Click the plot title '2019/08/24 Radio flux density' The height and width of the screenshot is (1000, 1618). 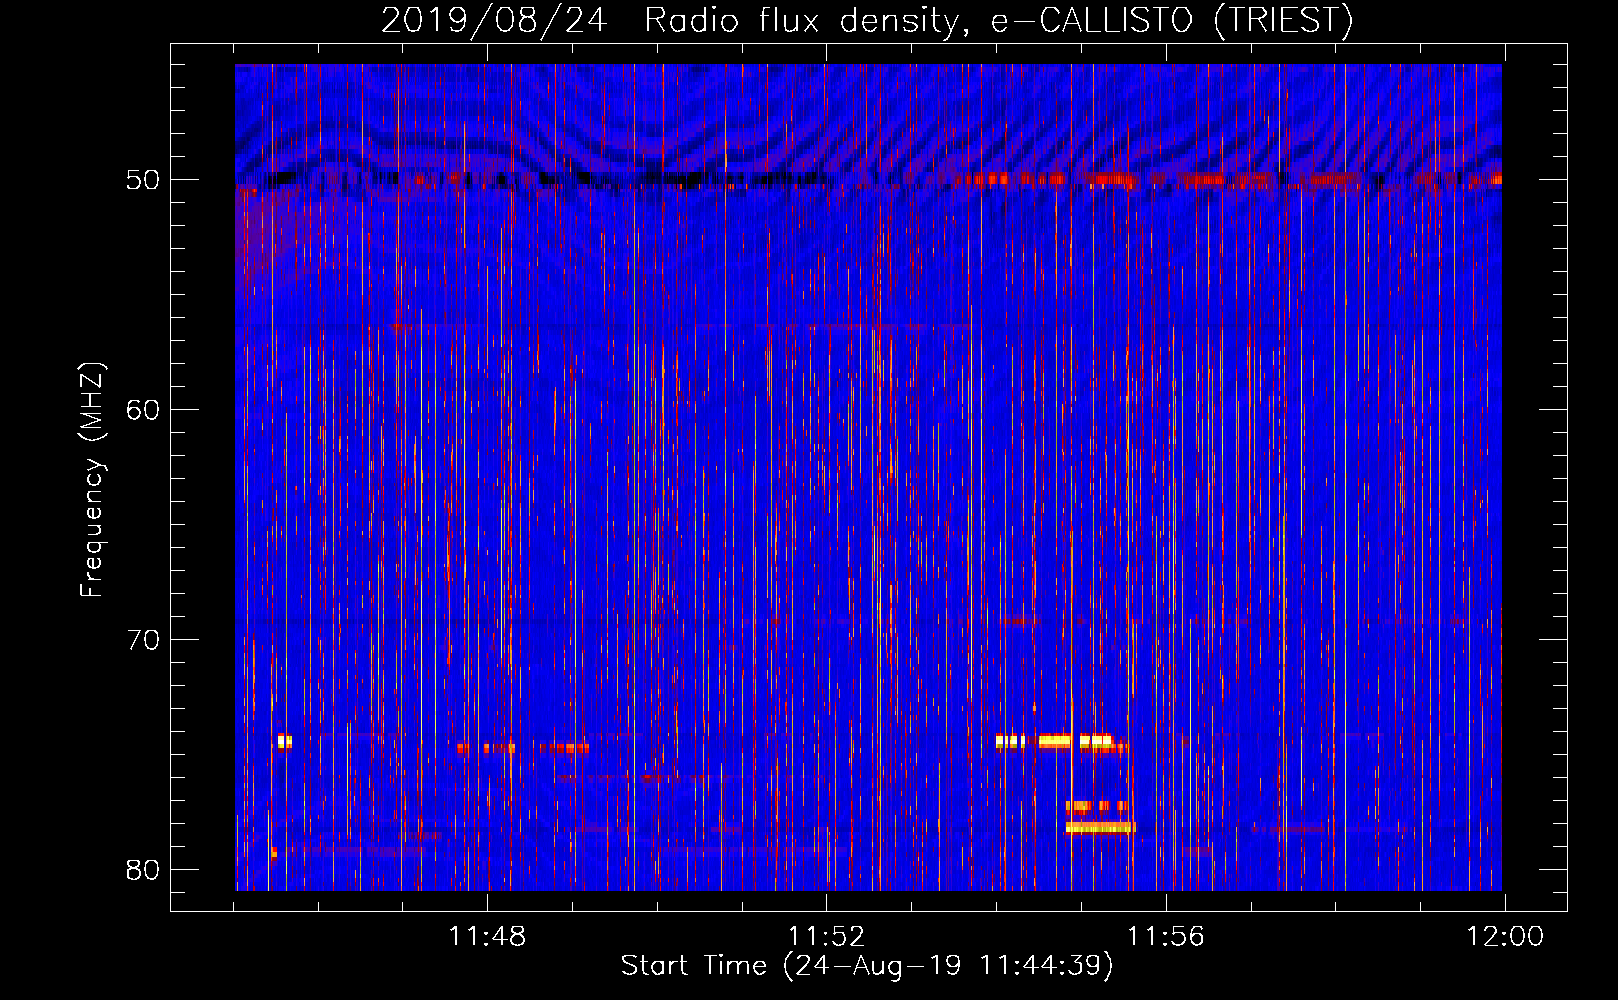pos(867,20)
